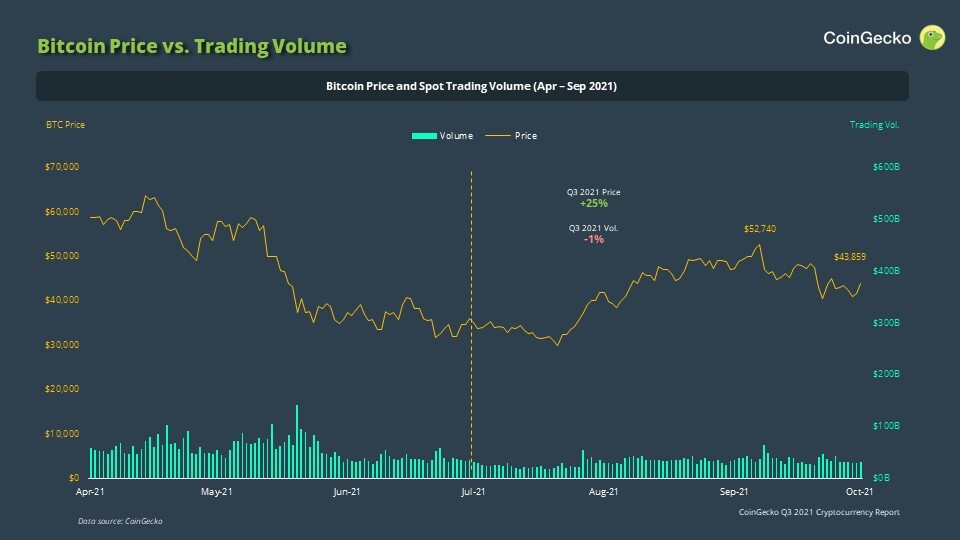The height and width of the screenshot is (540, 960).
Task: Click the BTC Price axis title
Action: click(x=66, y=125)
